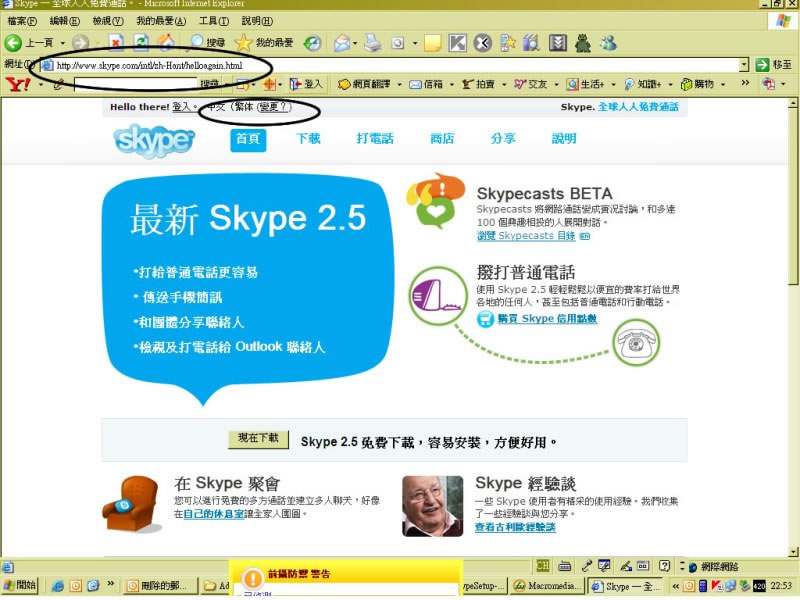
Task: Open the Back button history dropdown arrow
Action: coord(63,43)
